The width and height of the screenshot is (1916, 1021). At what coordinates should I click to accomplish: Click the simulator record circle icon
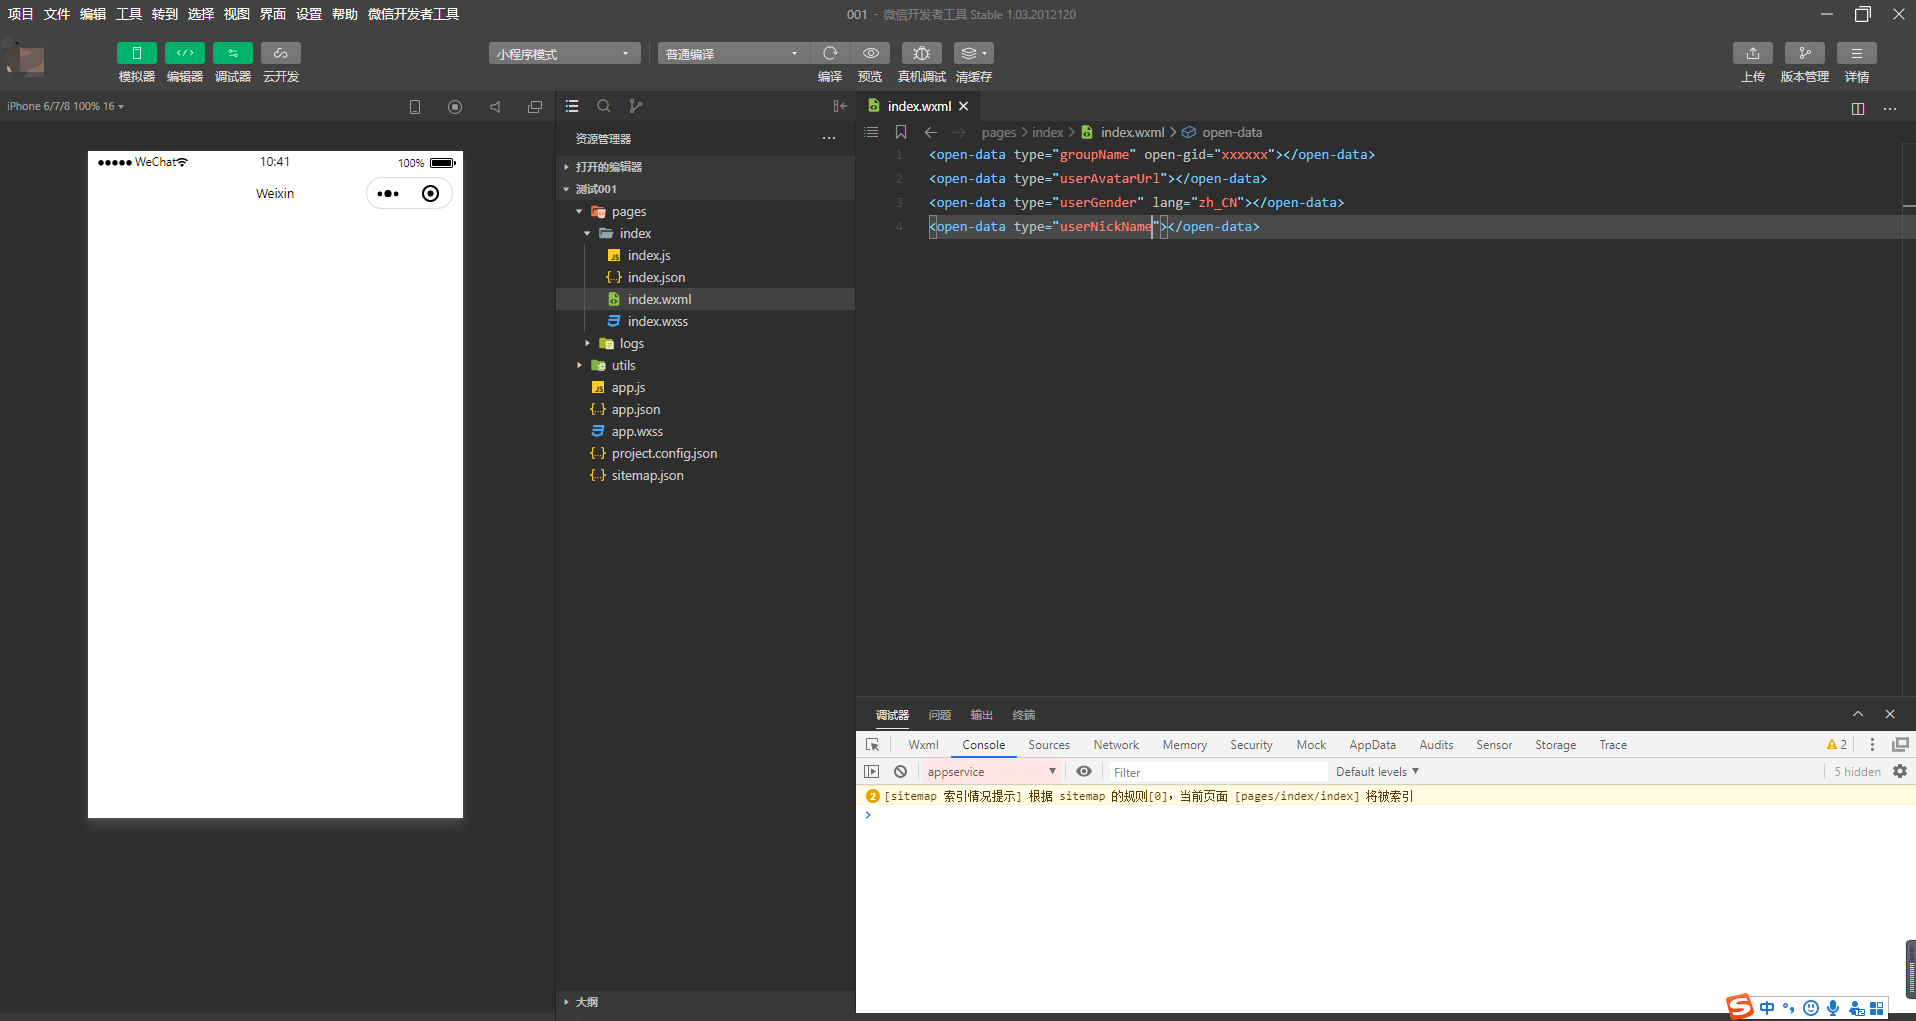point(455,107)
